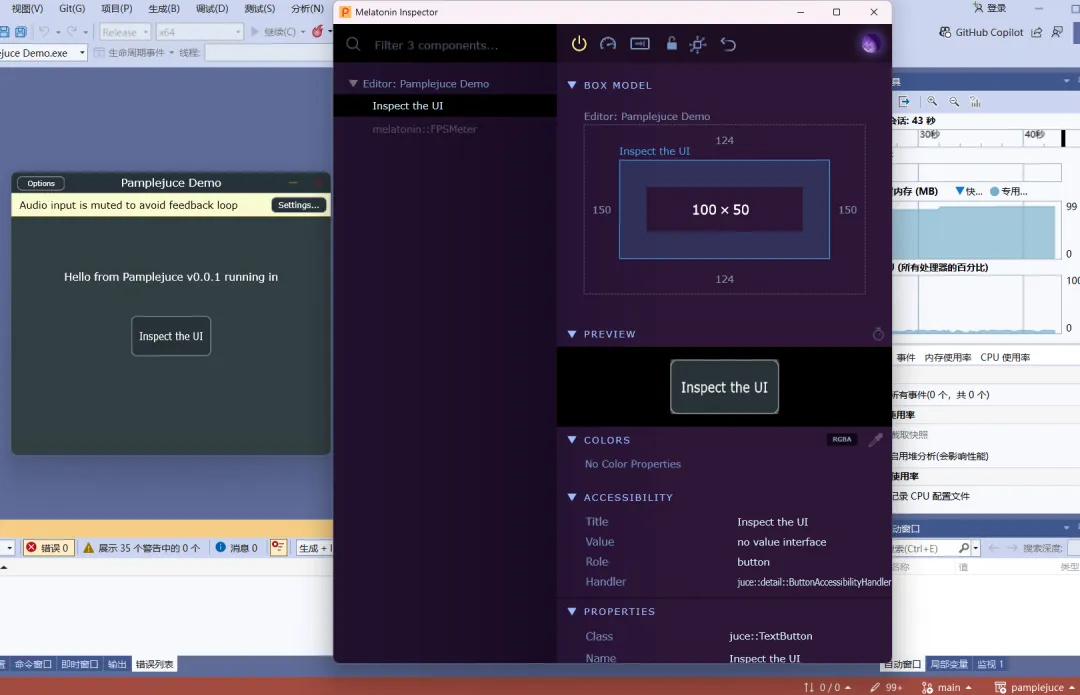
Task: Click the search magnifier in inspector
Action: [x=353, y=45]
